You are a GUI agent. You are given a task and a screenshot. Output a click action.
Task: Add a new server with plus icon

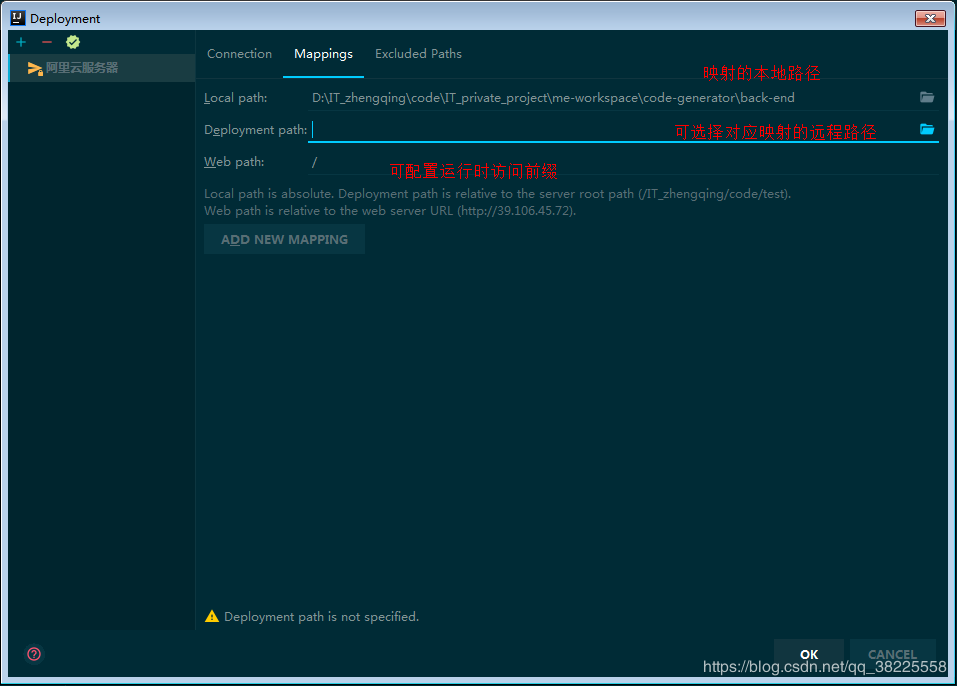click(21, 42)
